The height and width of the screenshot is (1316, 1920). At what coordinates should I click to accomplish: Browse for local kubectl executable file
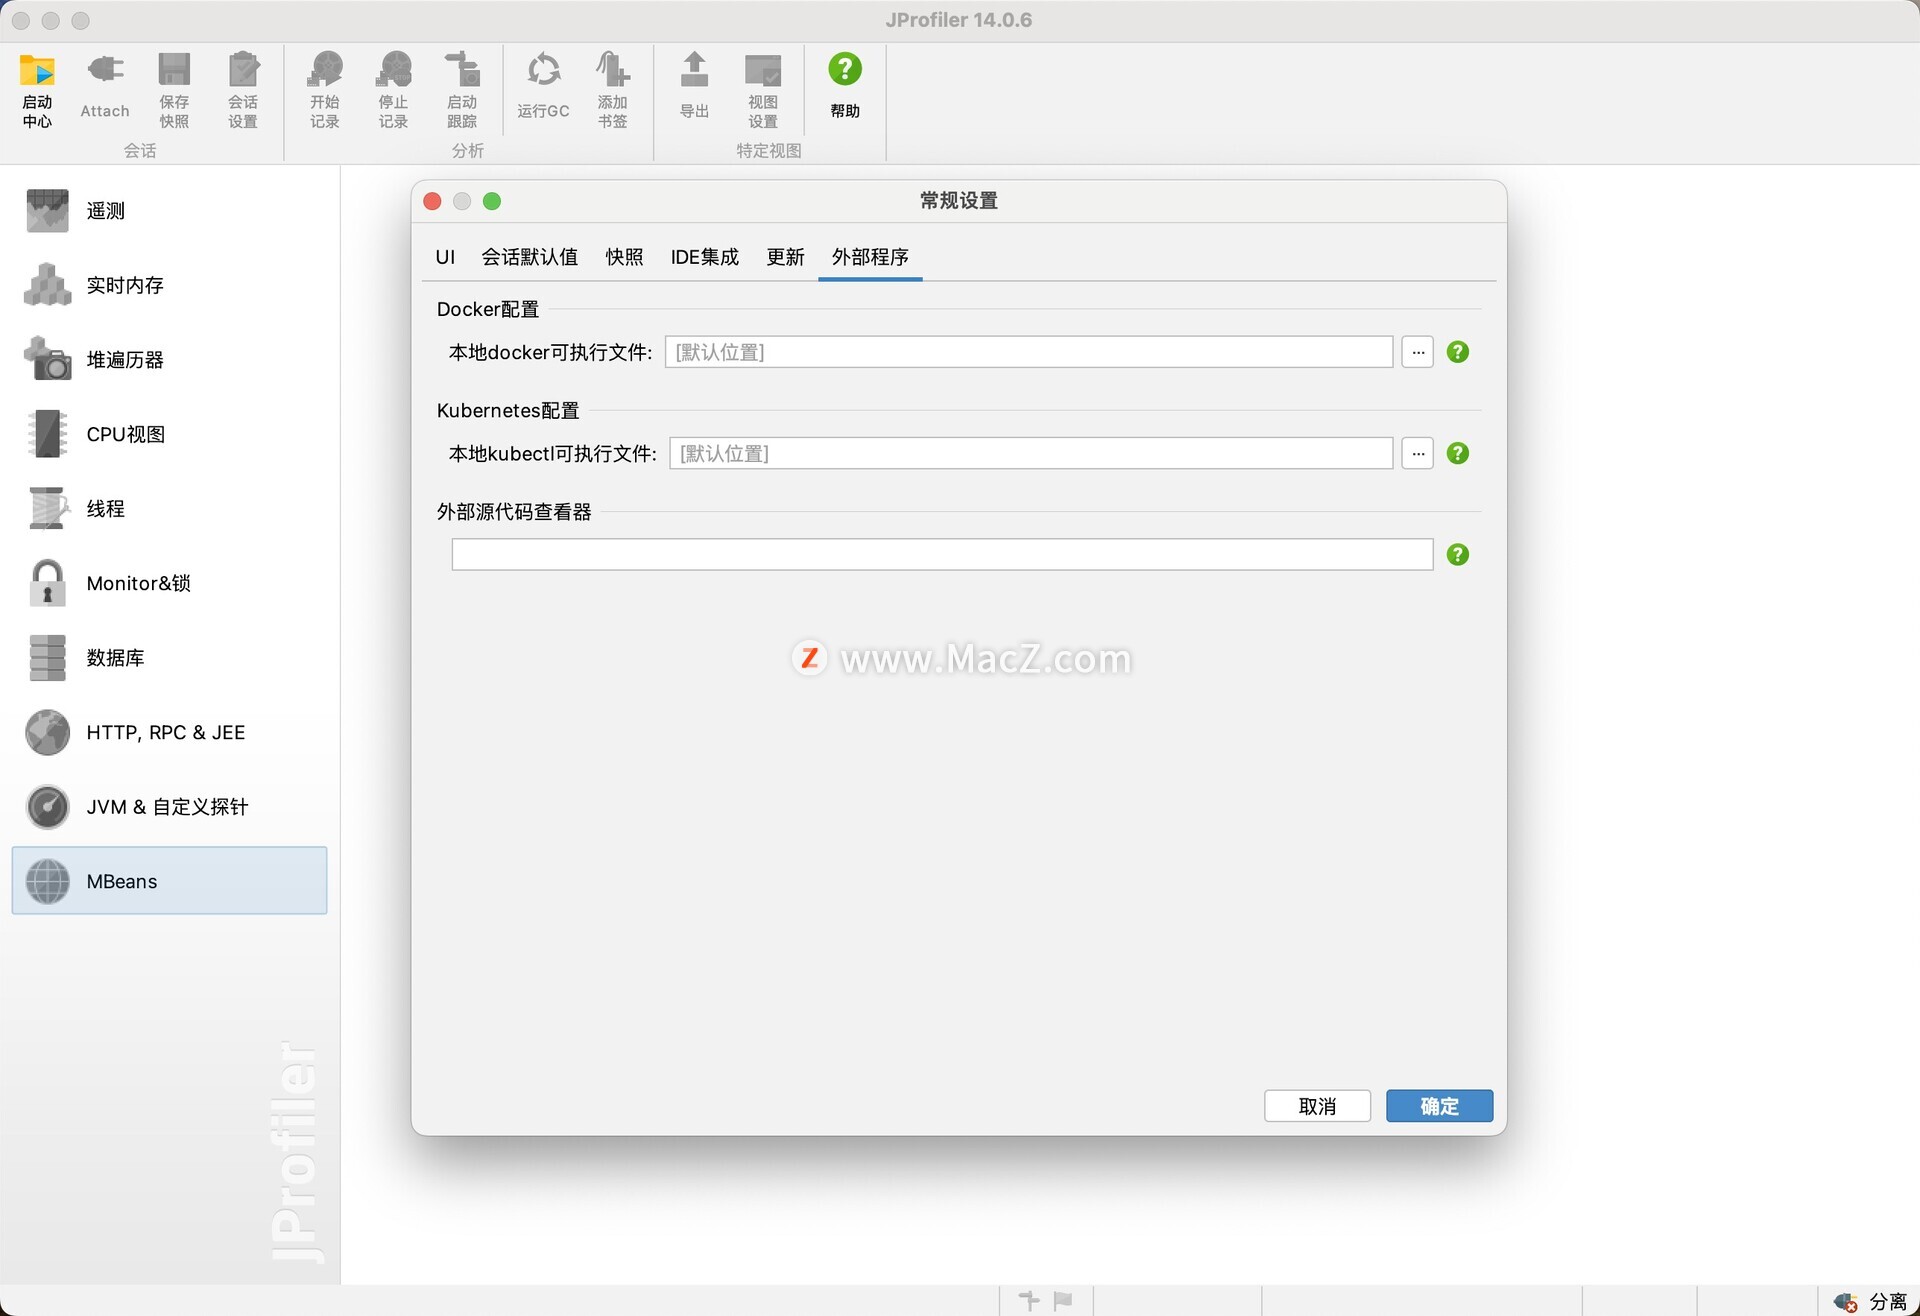1418,453
